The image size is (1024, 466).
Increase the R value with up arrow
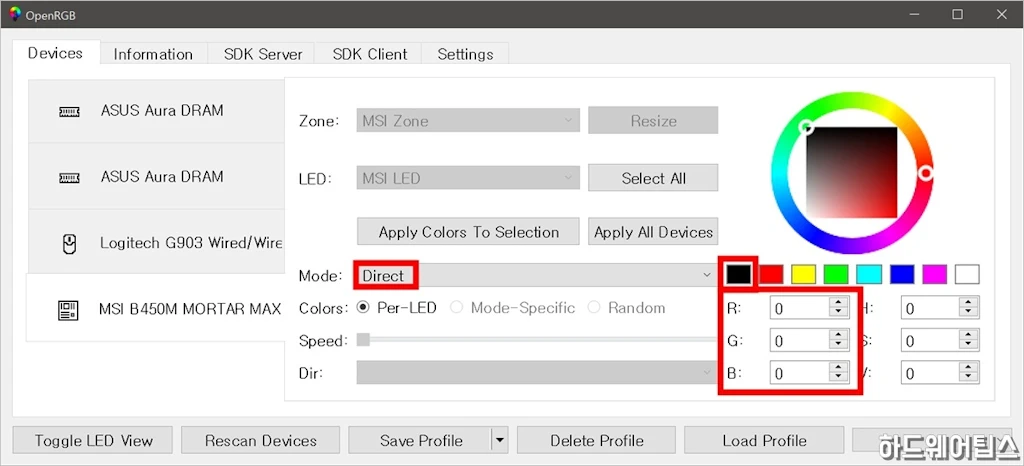(837, 304)
